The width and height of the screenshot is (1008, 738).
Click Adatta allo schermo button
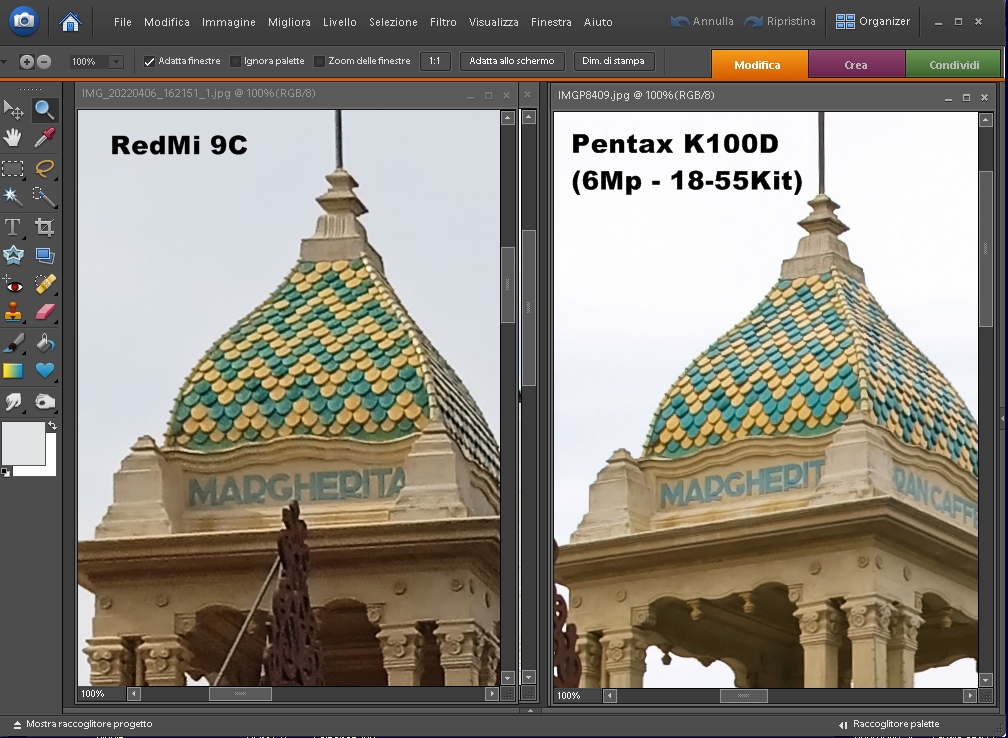tap(512, 61)
